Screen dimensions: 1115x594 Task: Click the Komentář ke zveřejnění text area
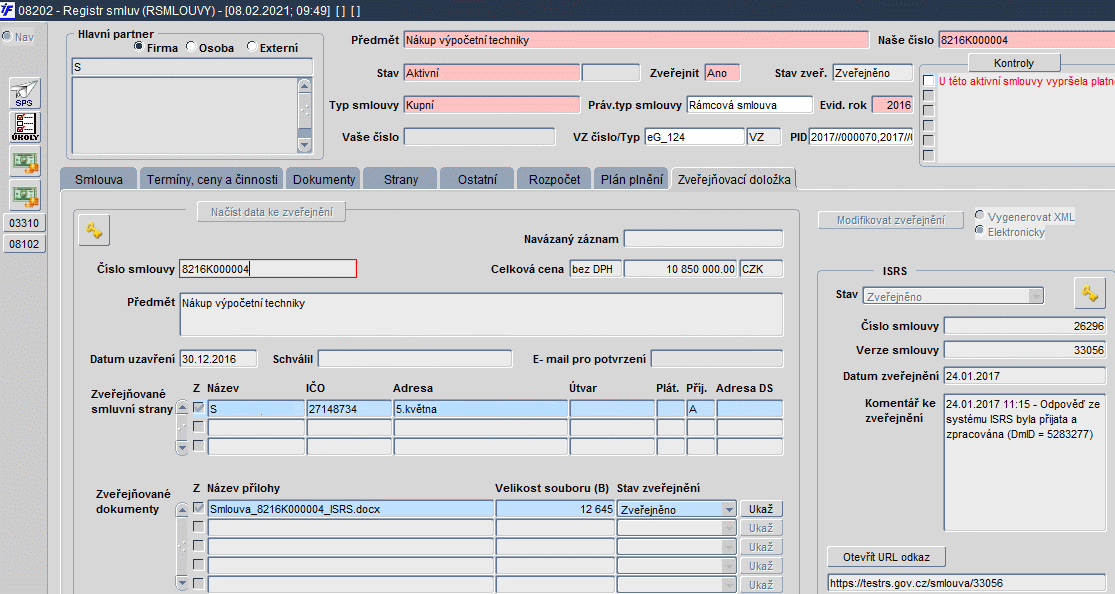[x=1025, y=462]
